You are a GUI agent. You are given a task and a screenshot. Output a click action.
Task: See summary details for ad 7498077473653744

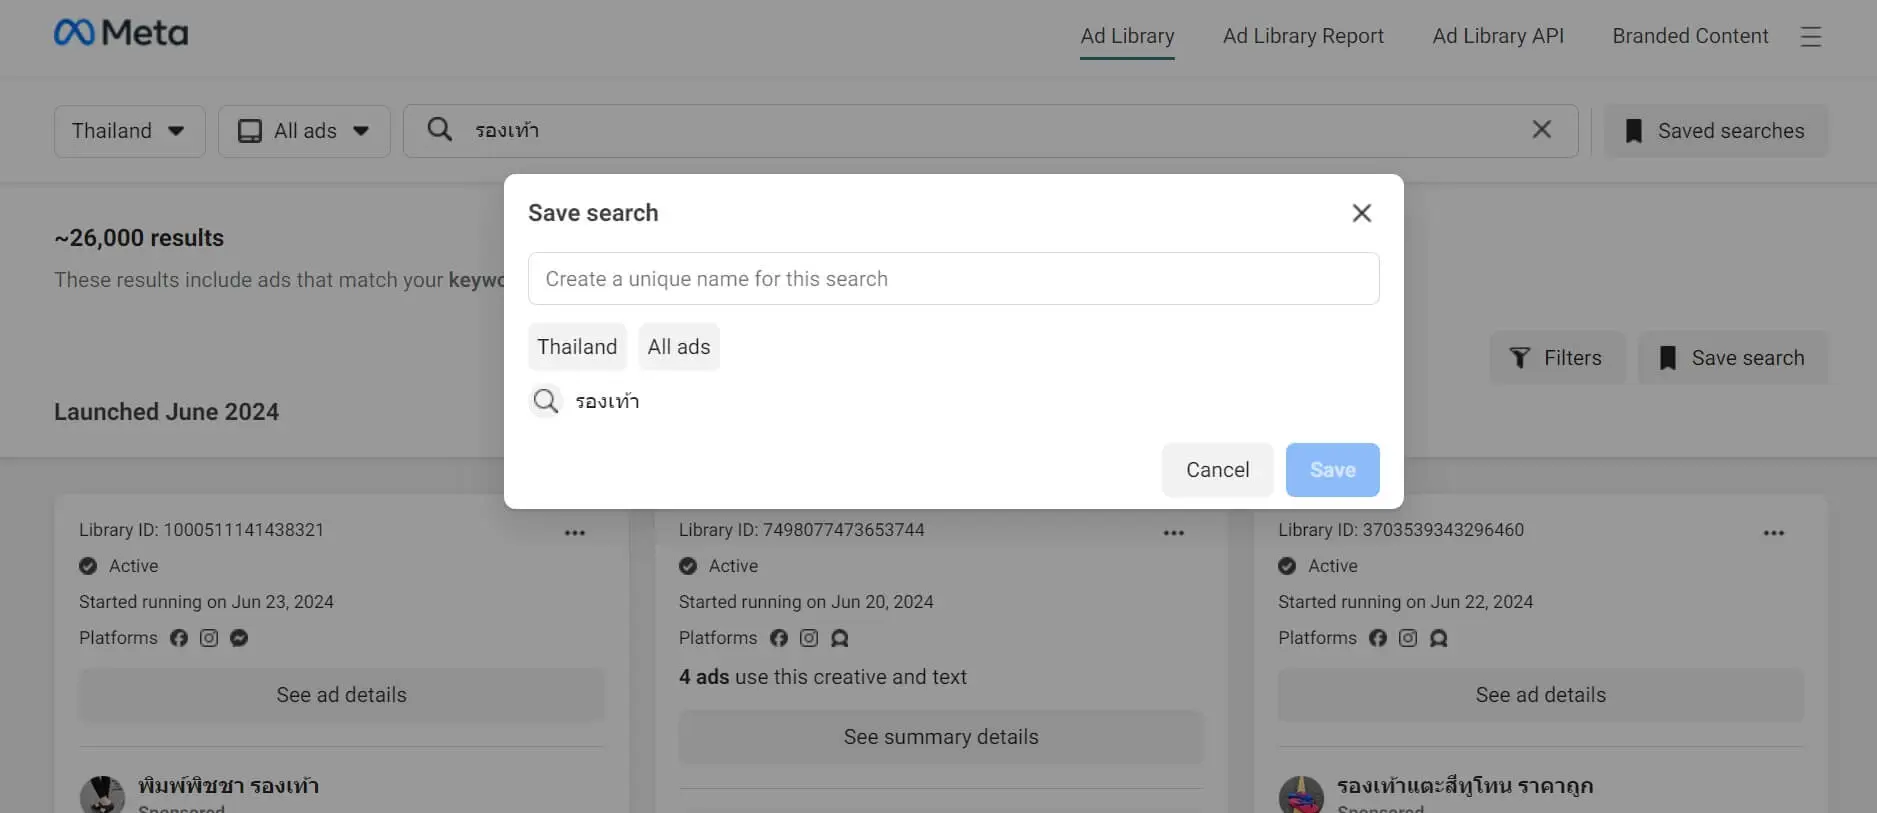tap(941, 737)
